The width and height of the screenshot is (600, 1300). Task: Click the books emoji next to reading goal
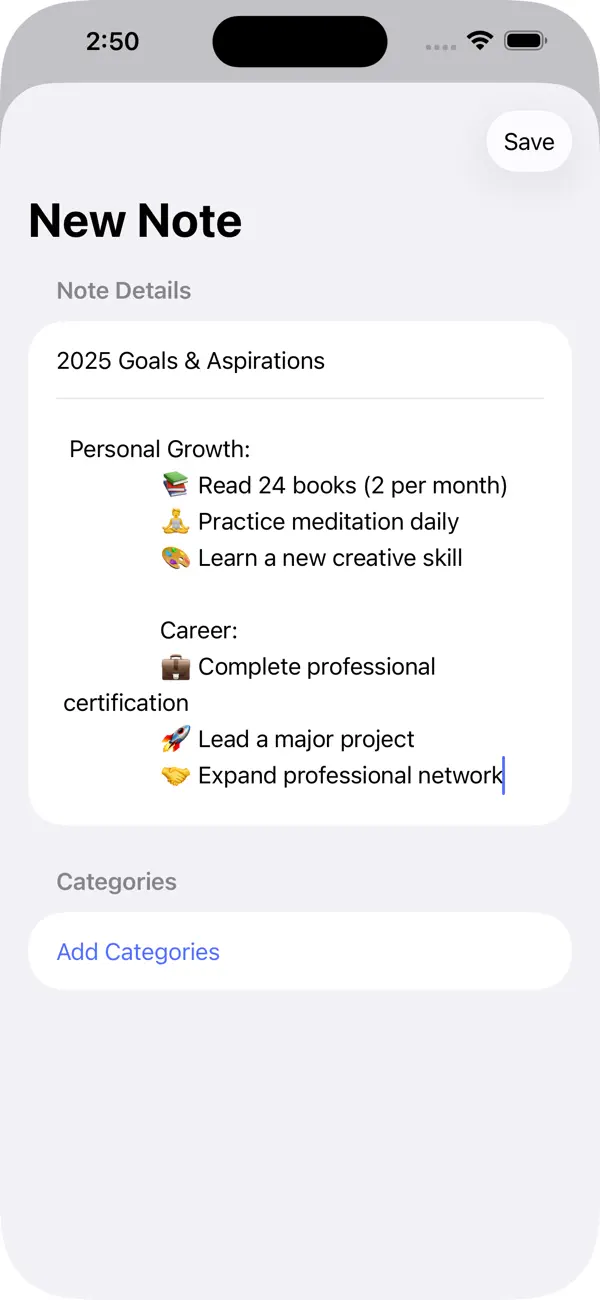[x=175, y=485]
